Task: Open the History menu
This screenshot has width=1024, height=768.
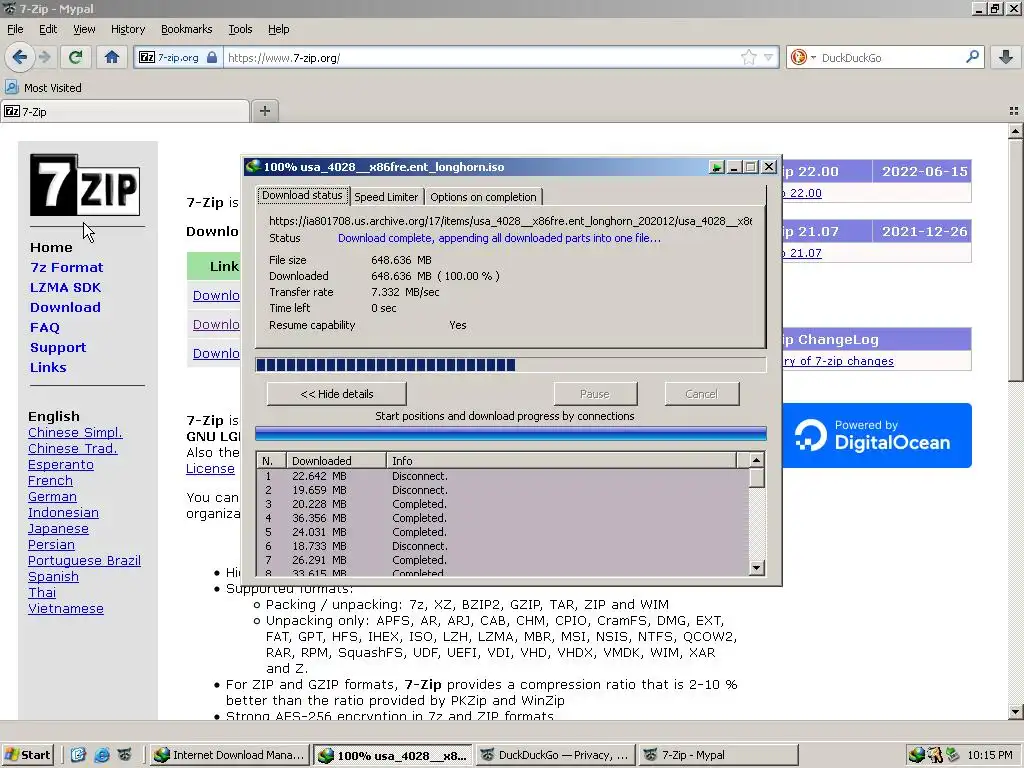Action: (127, 29)
